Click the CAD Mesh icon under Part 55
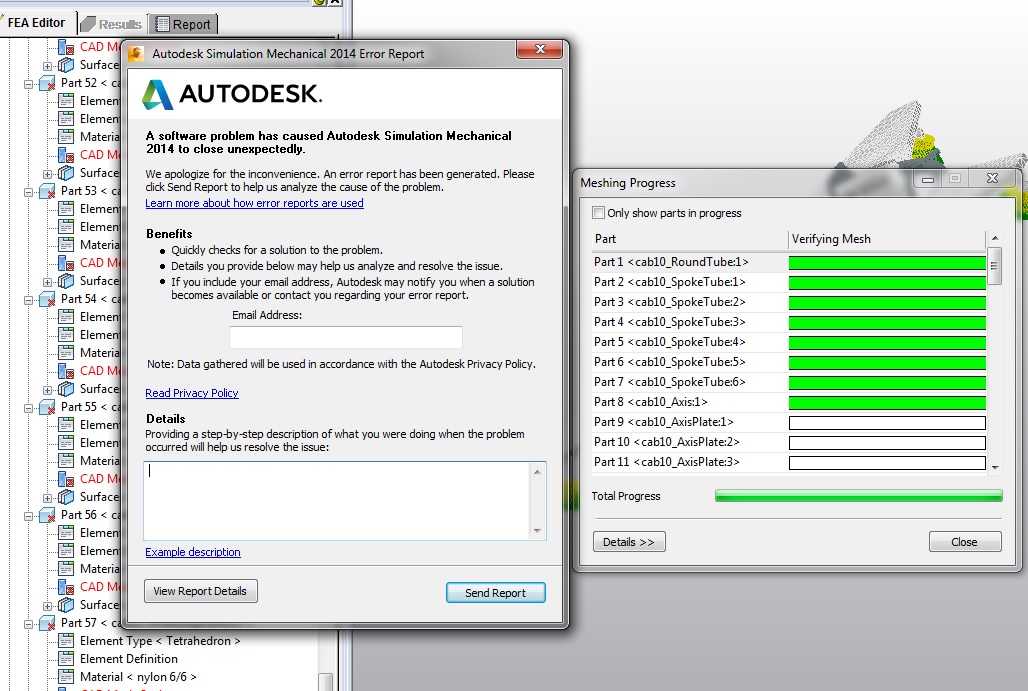Screen dimensions: 1028x691 pyautogui.click(x=66, y=479)
